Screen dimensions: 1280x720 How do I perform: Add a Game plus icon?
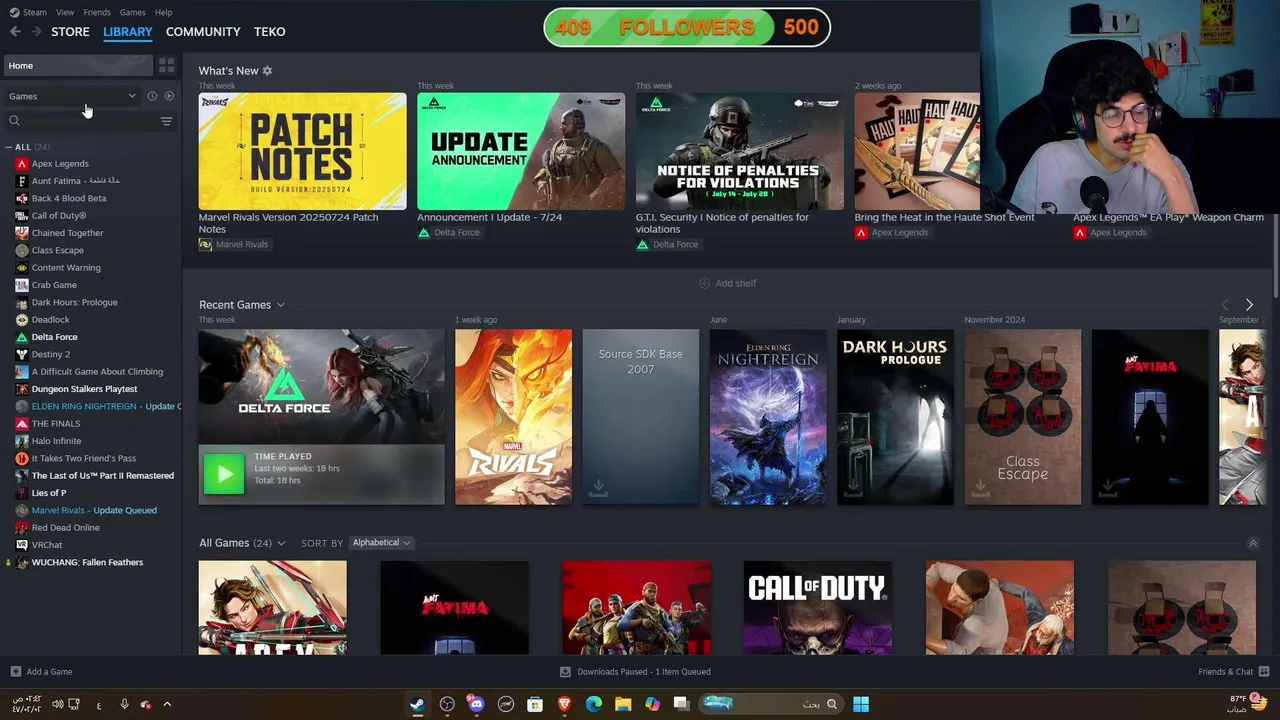coord(15,672)
